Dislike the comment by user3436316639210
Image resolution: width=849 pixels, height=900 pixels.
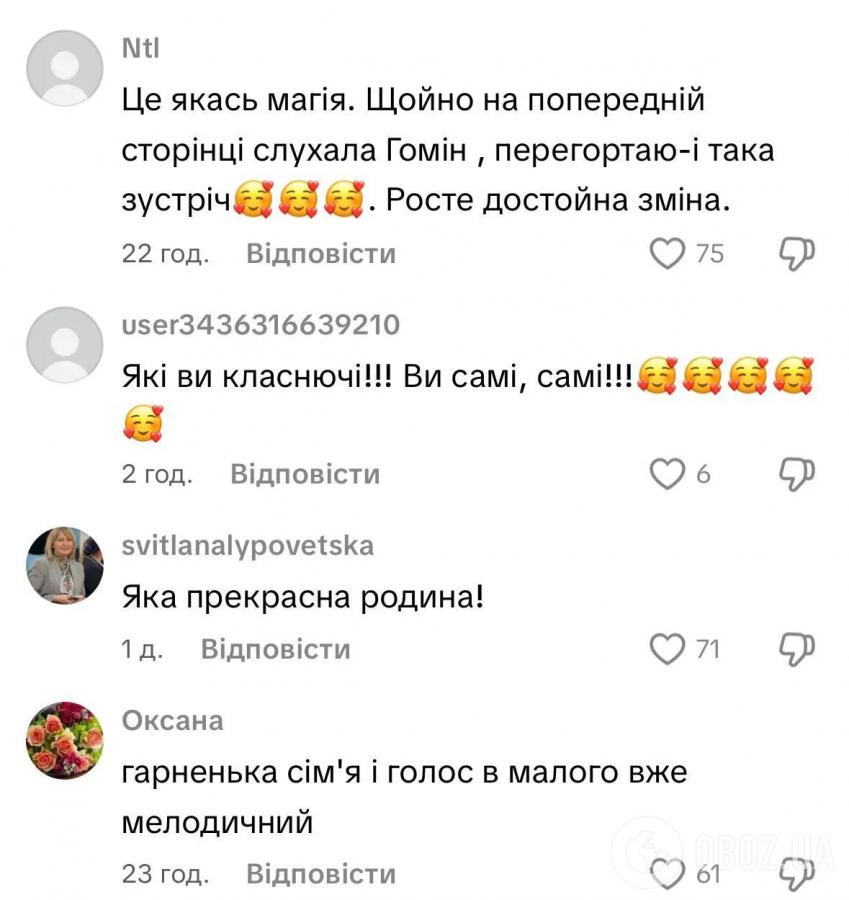click(x=797, y=474)
